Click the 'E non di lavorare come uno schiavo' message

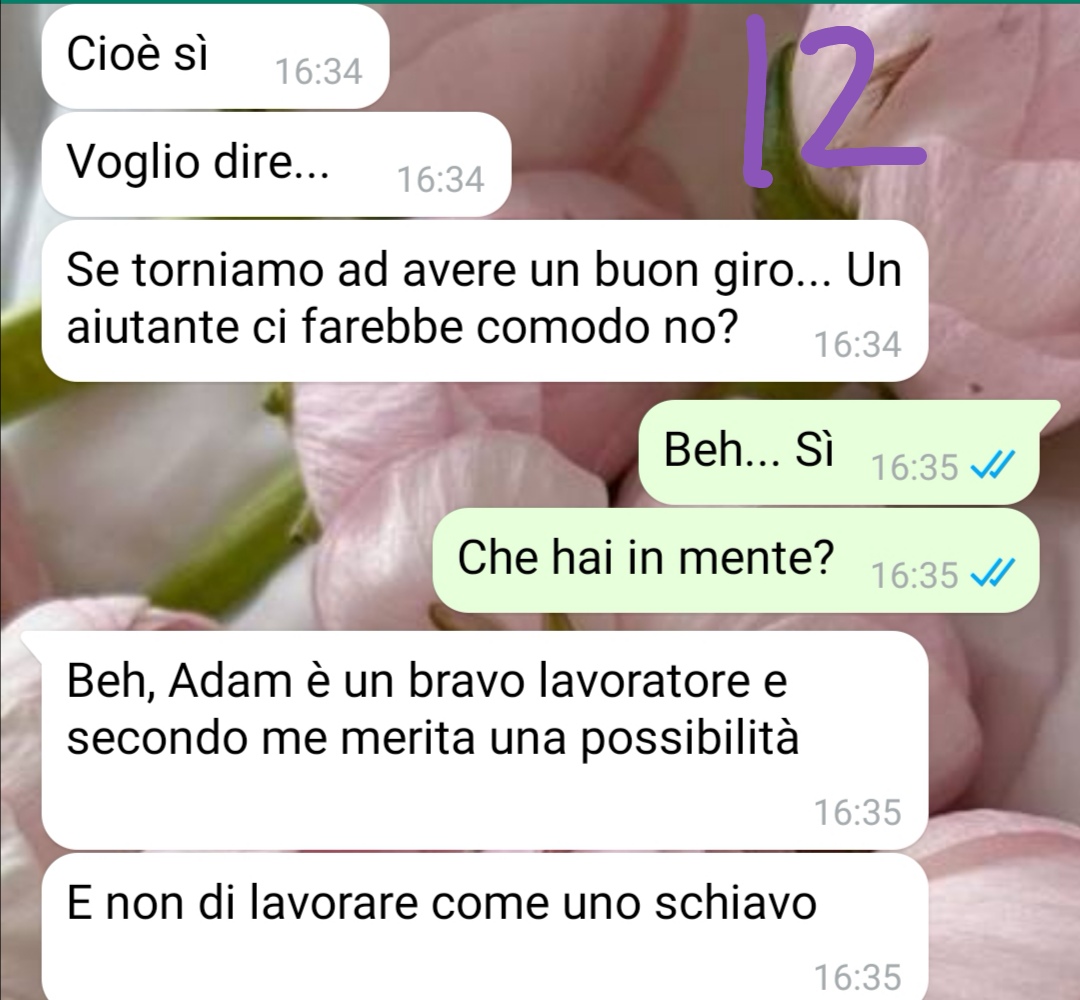485,926
